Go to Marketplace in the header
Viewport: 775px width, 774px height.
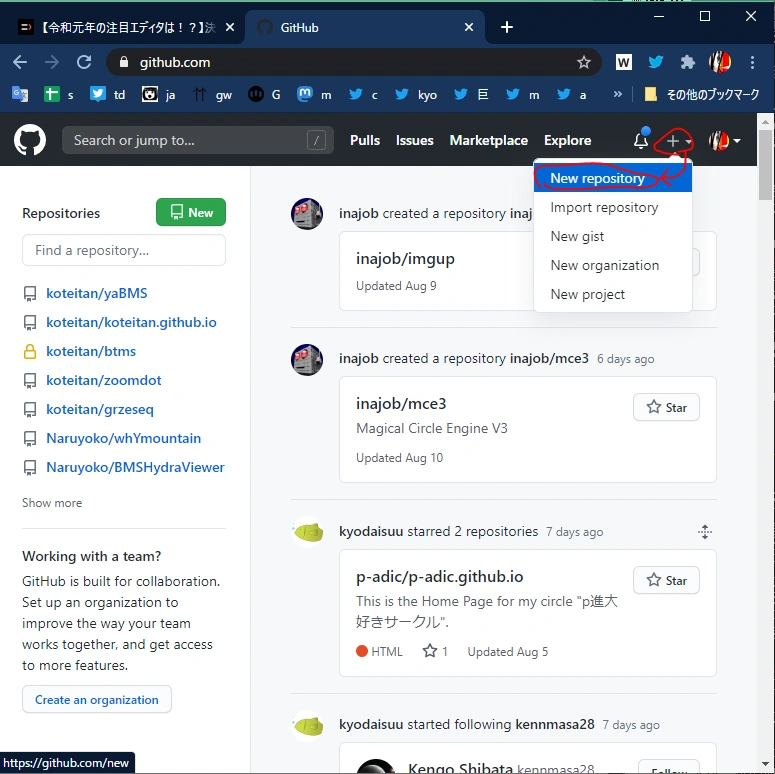pos(488,140)
